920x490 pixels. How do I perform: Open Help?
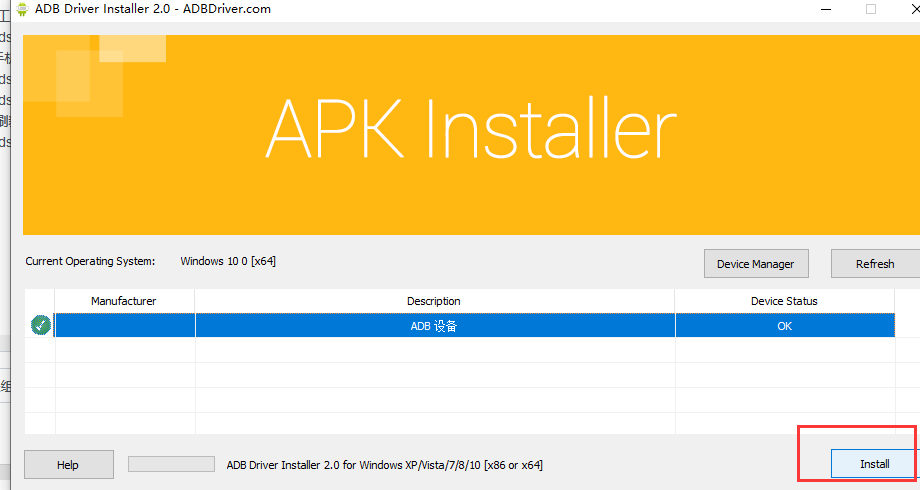pyautogui.click(x=68, y=465)
